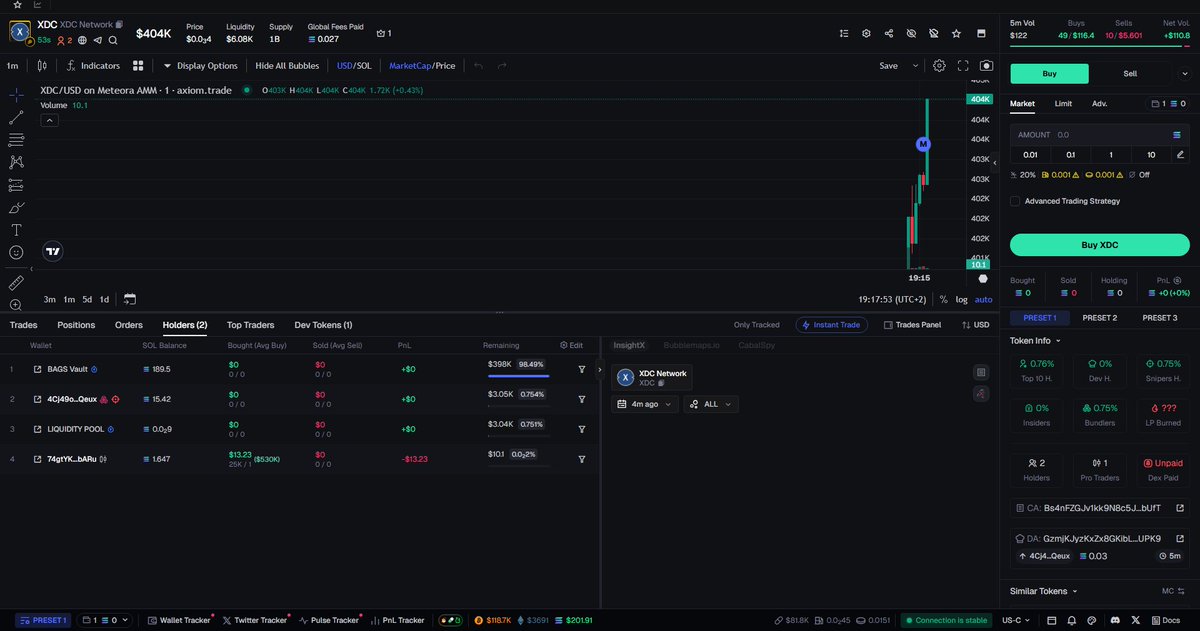This screenshot has height=631, width=1200.
Task: Open Indicators menu
Action: (93, 66)
